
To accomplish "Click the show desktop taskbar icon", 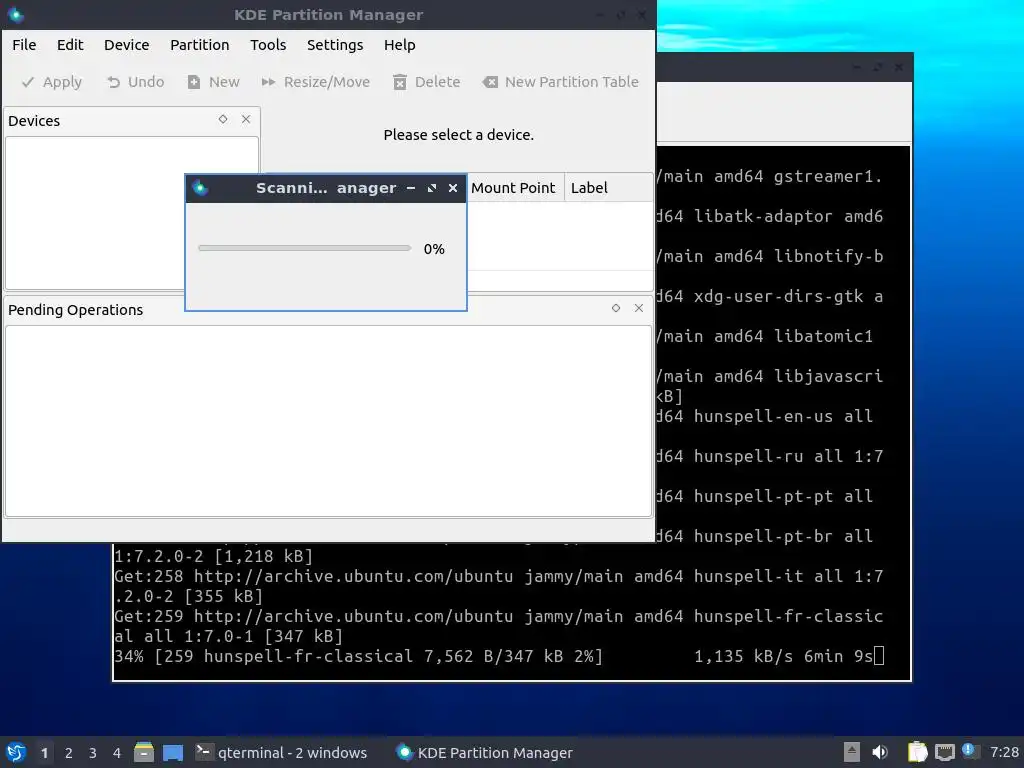I will coord(173,752).
